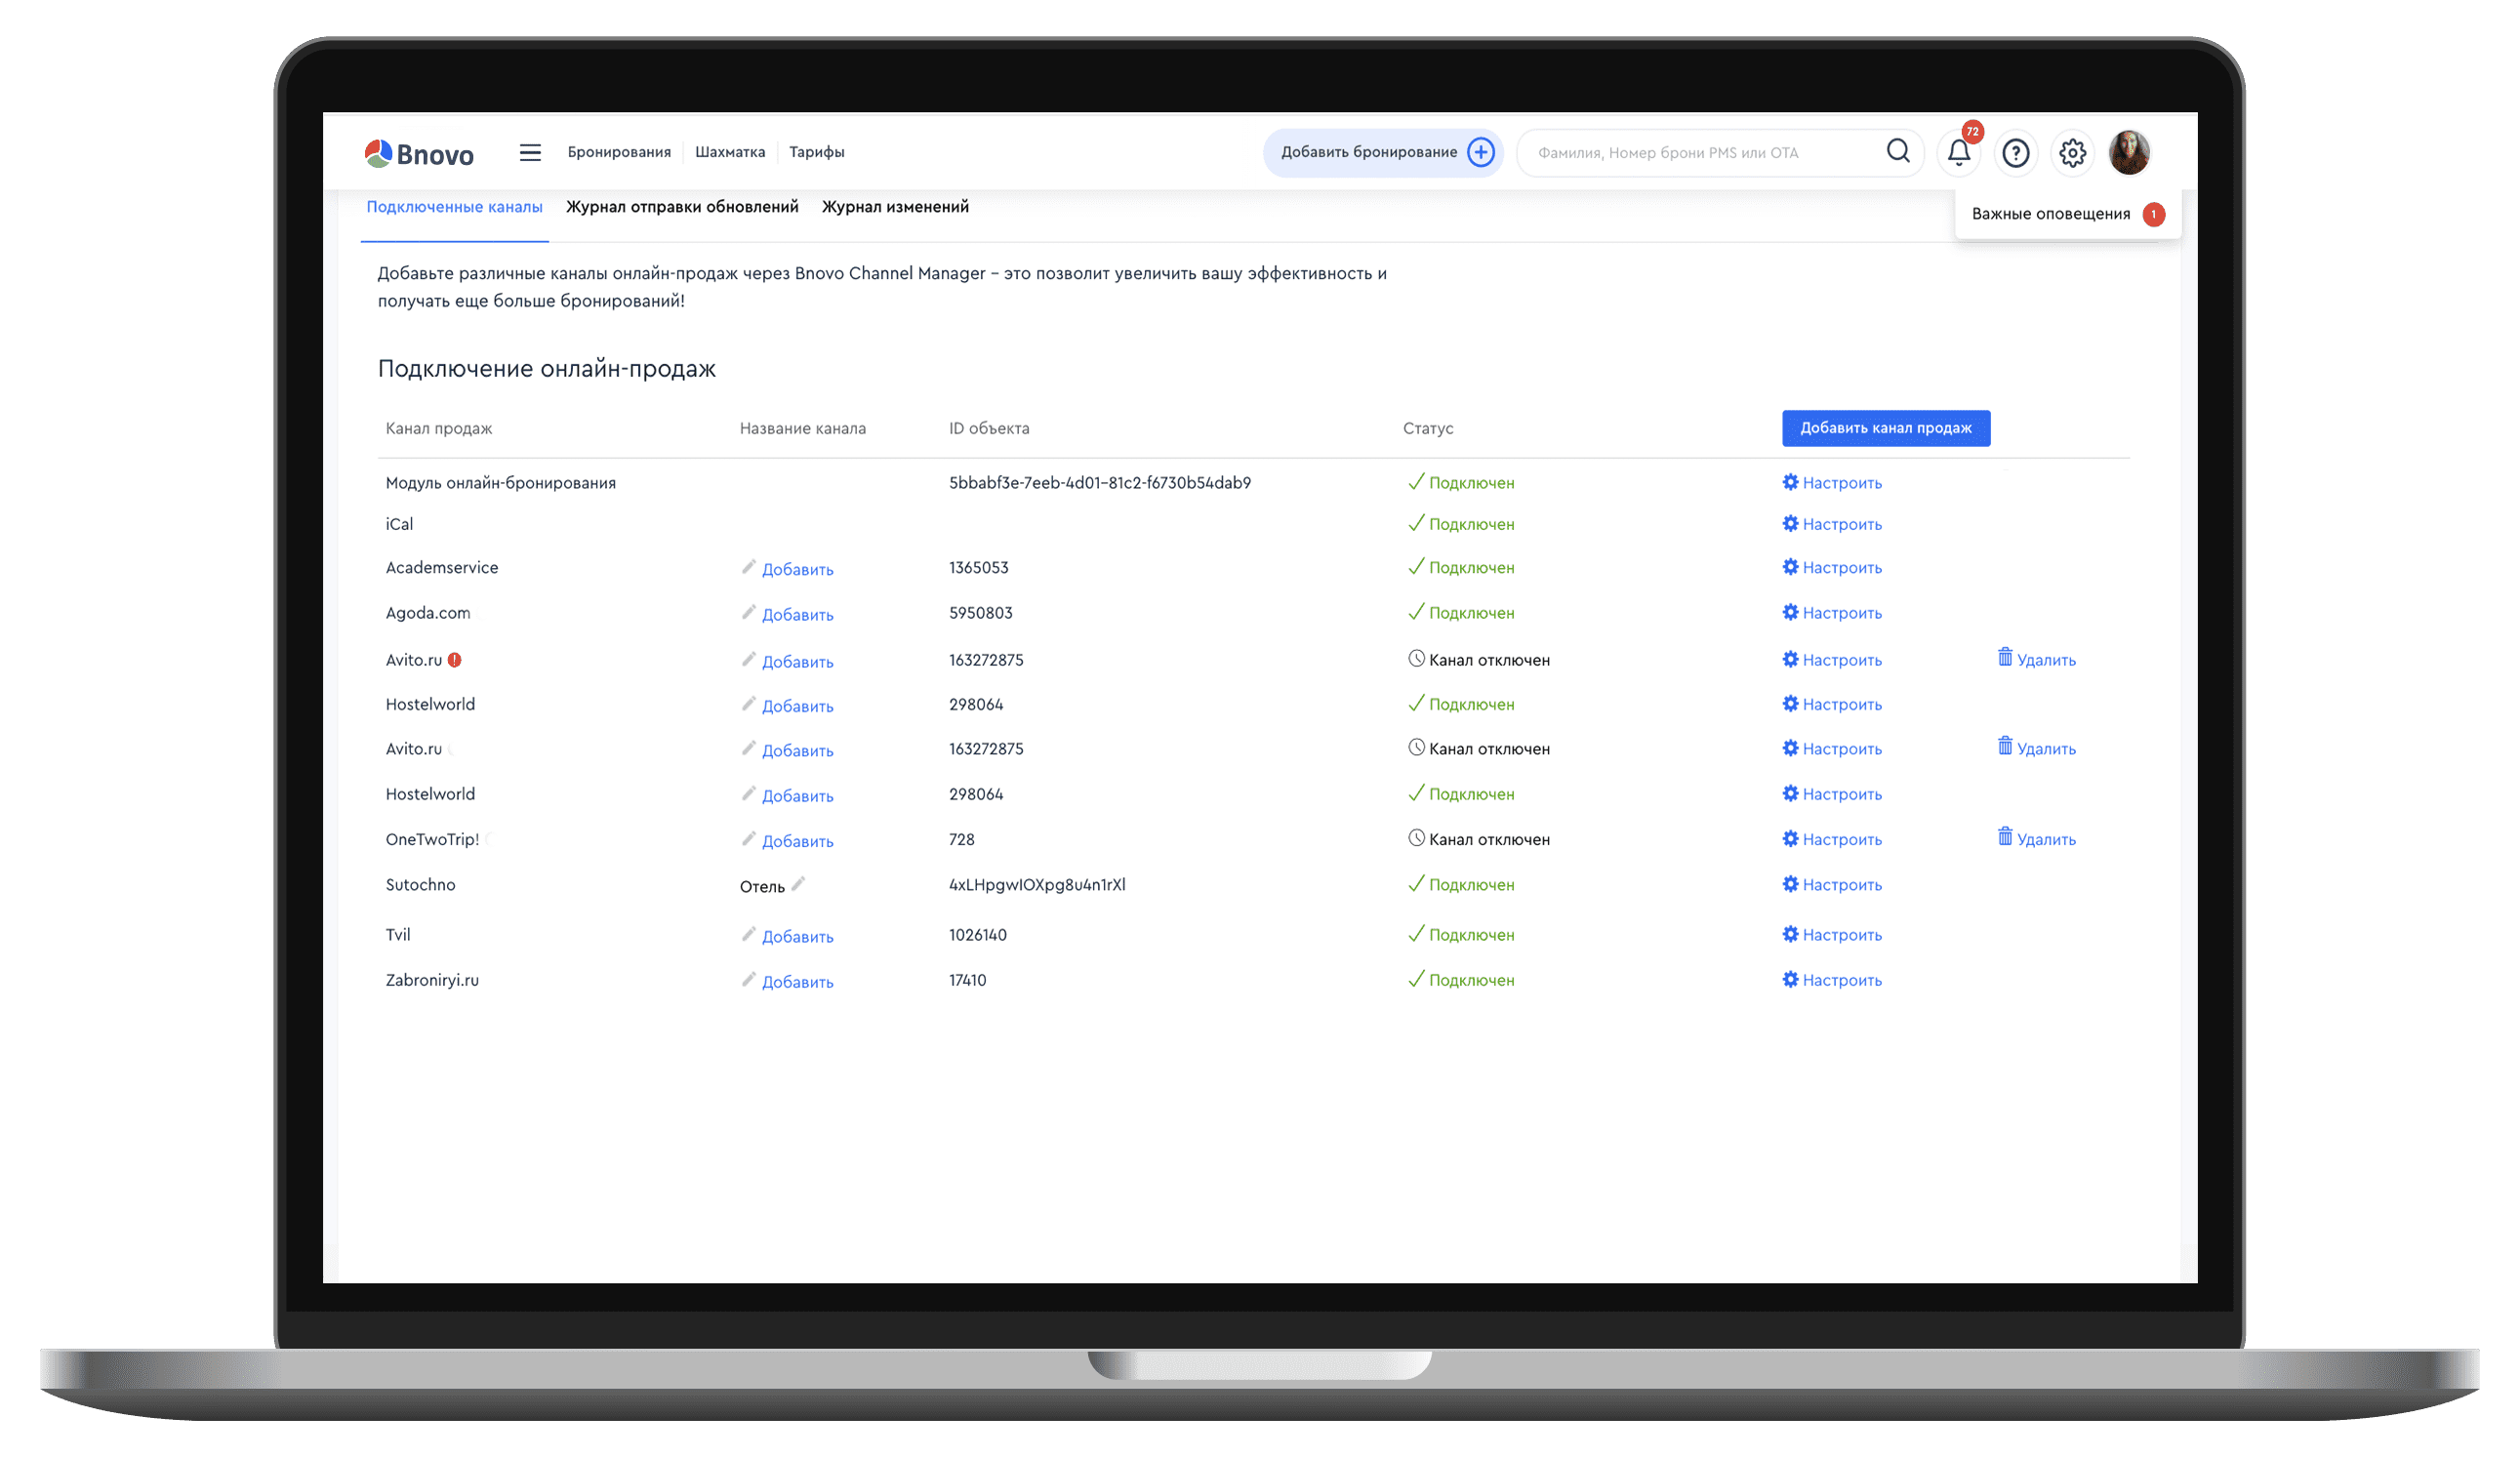
Task: Click the pencil icon in the Zabroniryi.ru row
Action: [x=748, y=979]
